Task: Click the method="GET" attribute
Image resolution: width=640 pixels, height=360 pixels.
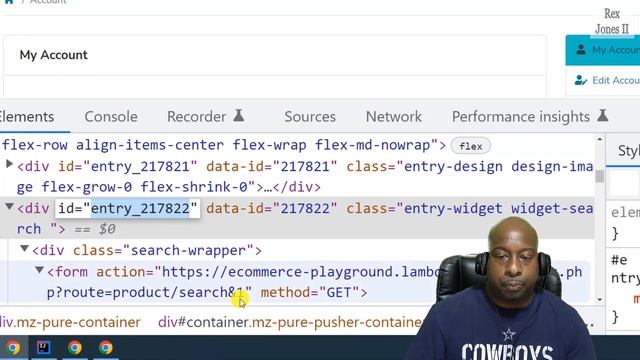Action: 310,293
